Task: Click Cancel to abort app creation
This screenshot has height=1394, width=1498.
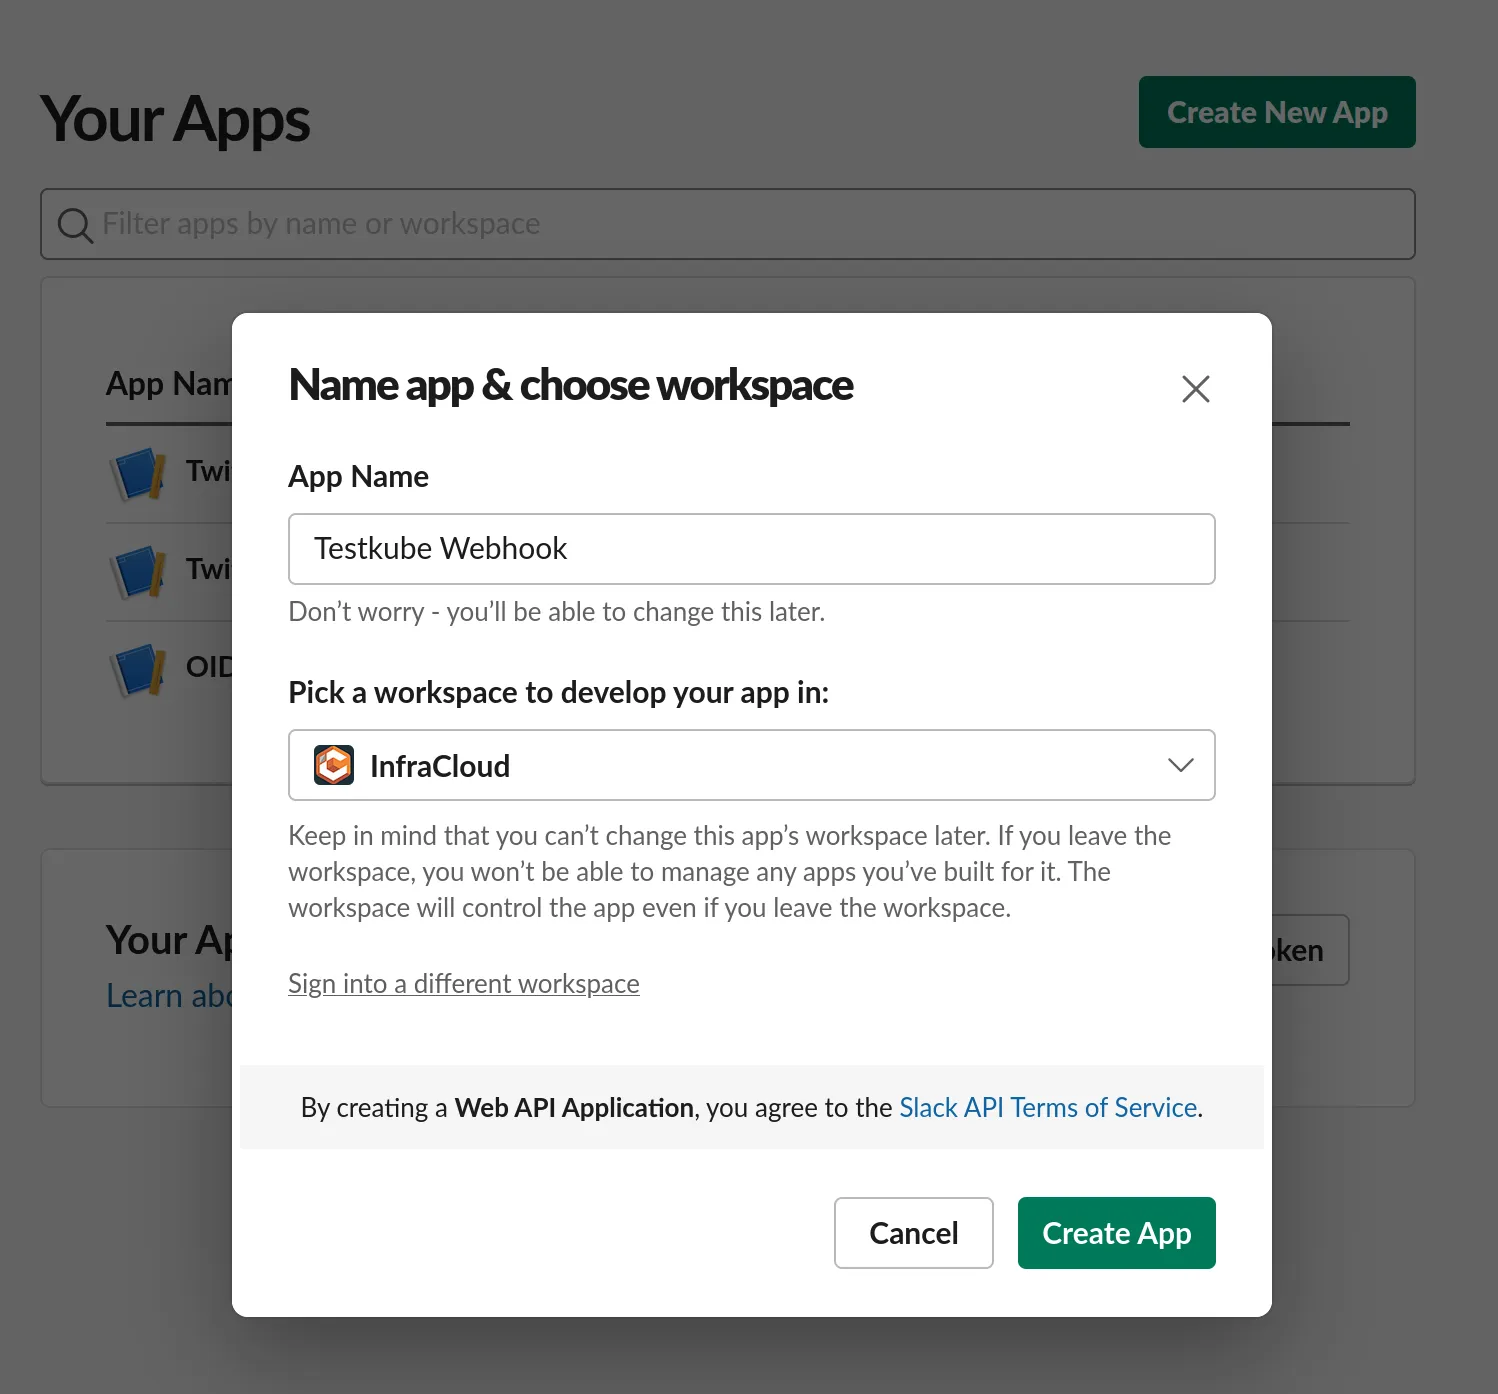Action: 913,1232
